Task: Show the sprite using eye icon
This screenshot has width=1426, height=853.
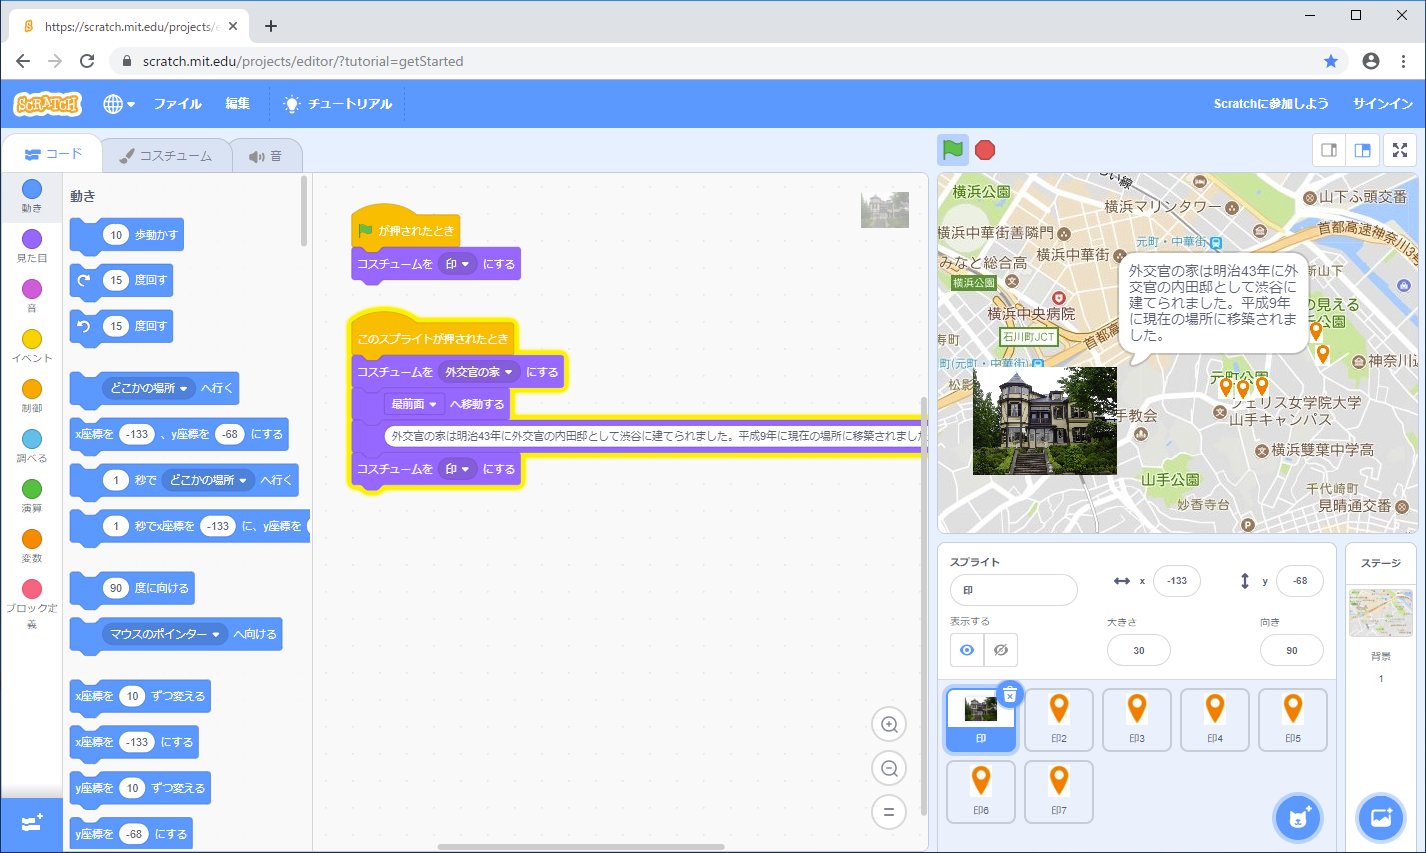Action: tap(967, 650)
